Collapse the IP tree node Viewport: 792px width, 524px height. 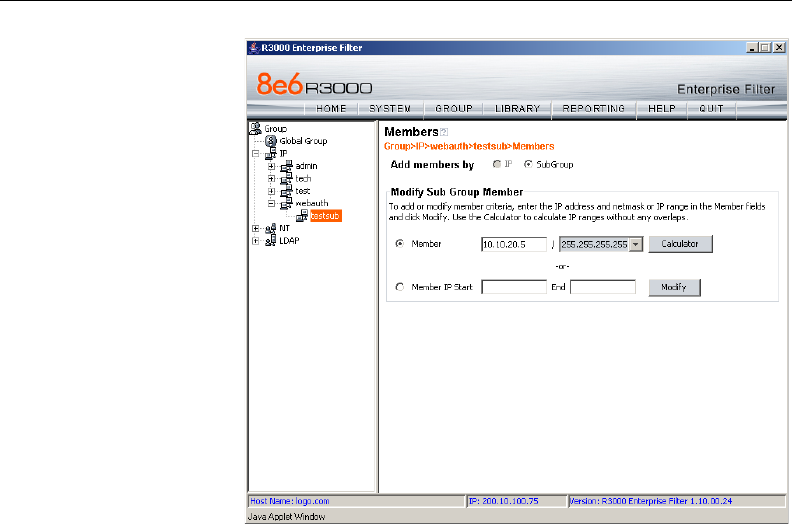pyautogui.click(x=256, y=154)
